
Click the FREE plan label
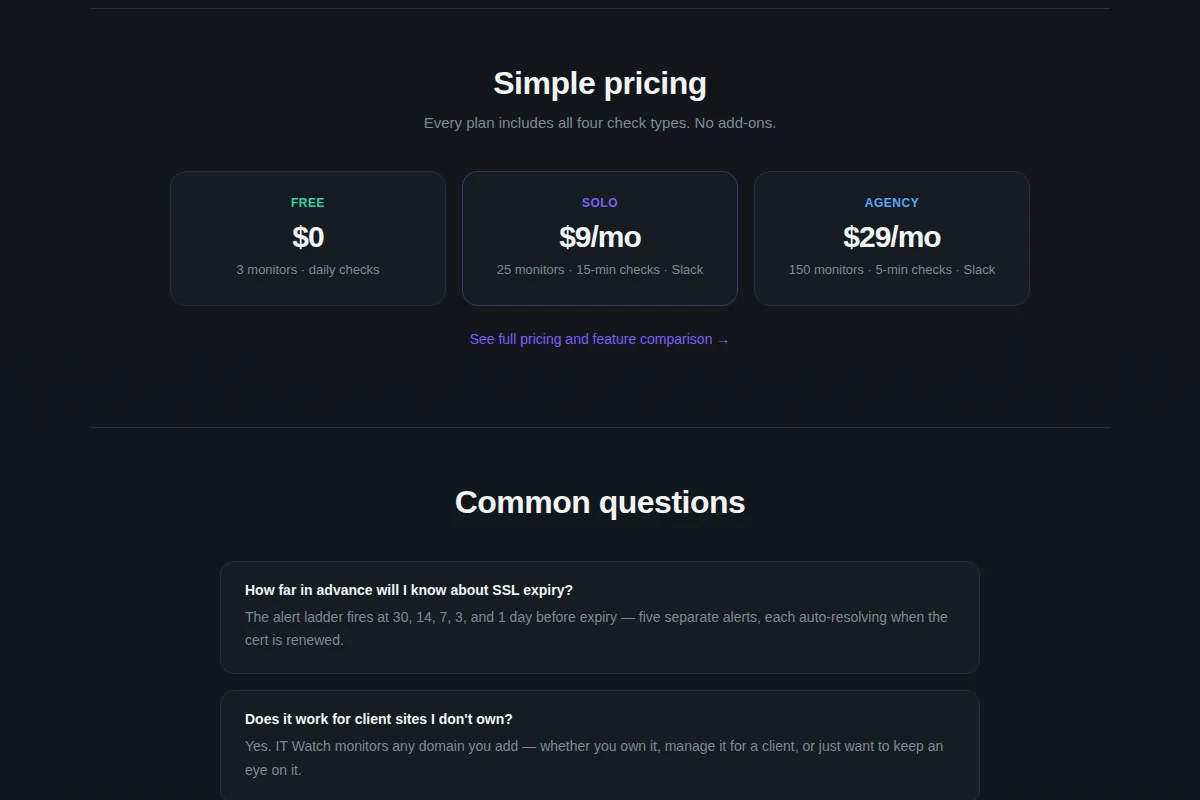pyautogui.click(x=308, y=202)
